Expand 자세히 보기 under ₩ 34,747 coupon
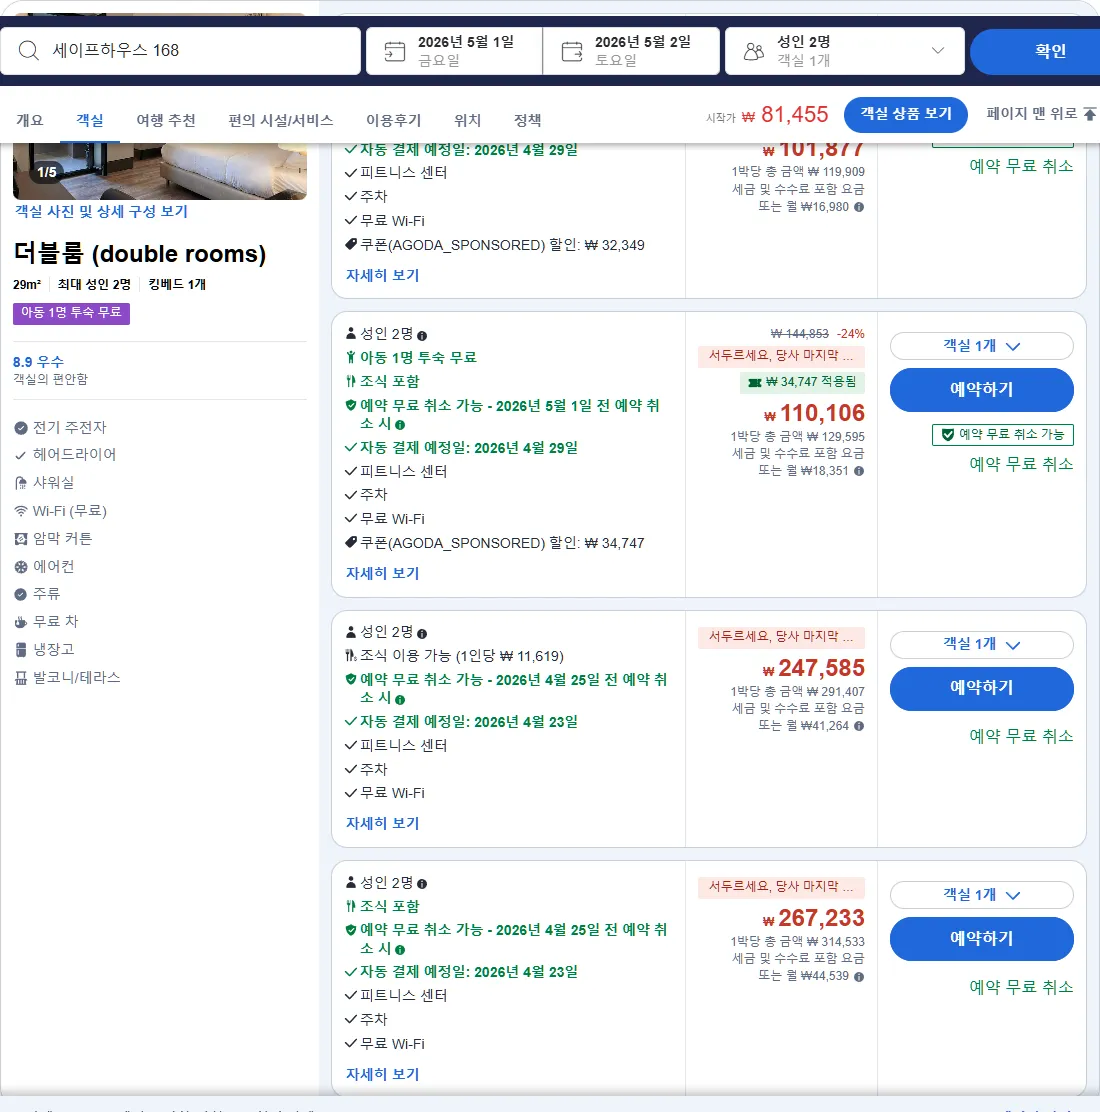Screen dimensions: 1100x1112 coord(382,573)
